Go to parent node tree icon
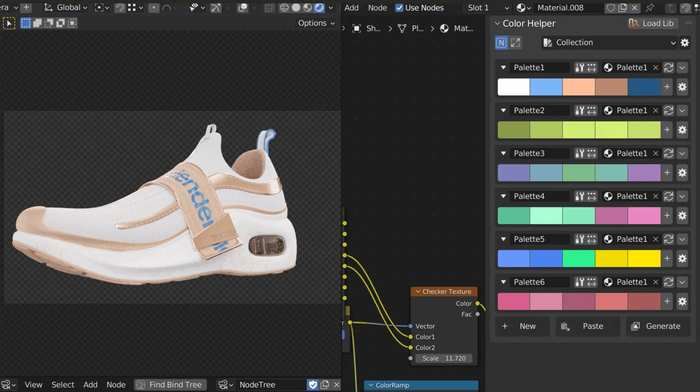The width and height of the screenshot is (700, 392). [670, 8]
